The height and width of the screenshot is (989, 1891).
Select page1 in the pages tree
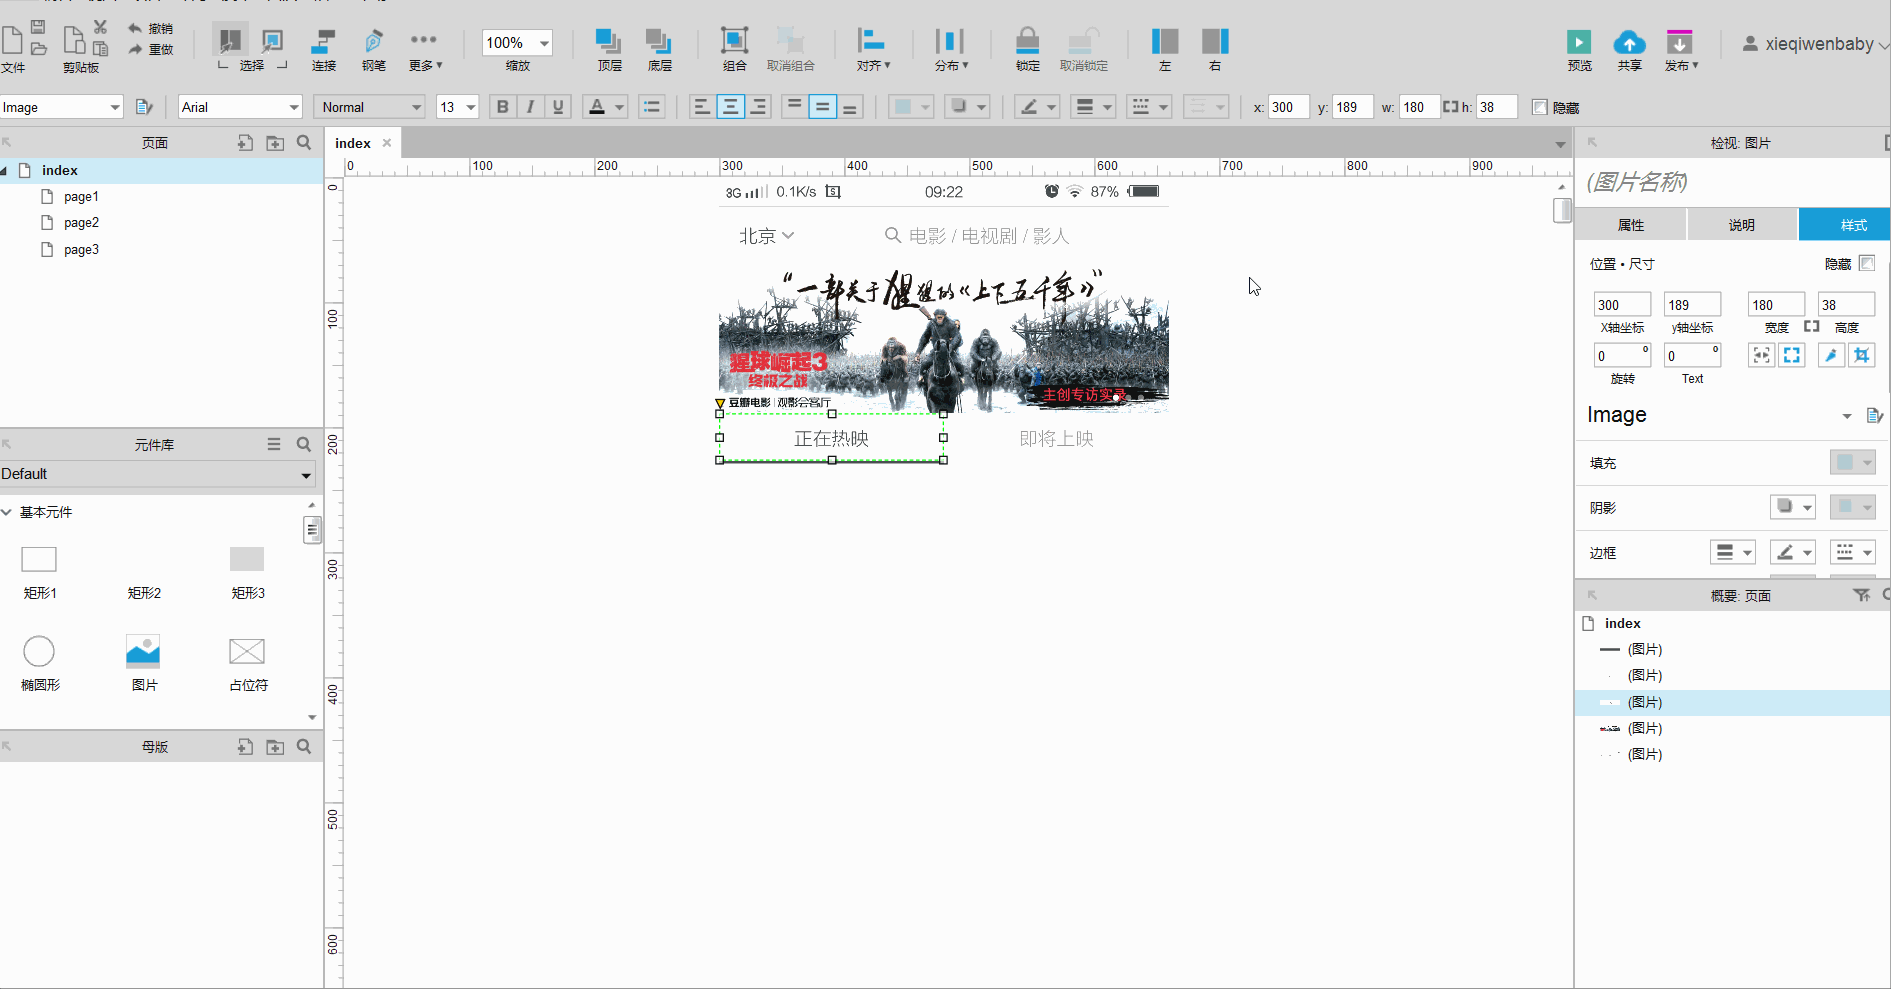(x=81, y=197)
